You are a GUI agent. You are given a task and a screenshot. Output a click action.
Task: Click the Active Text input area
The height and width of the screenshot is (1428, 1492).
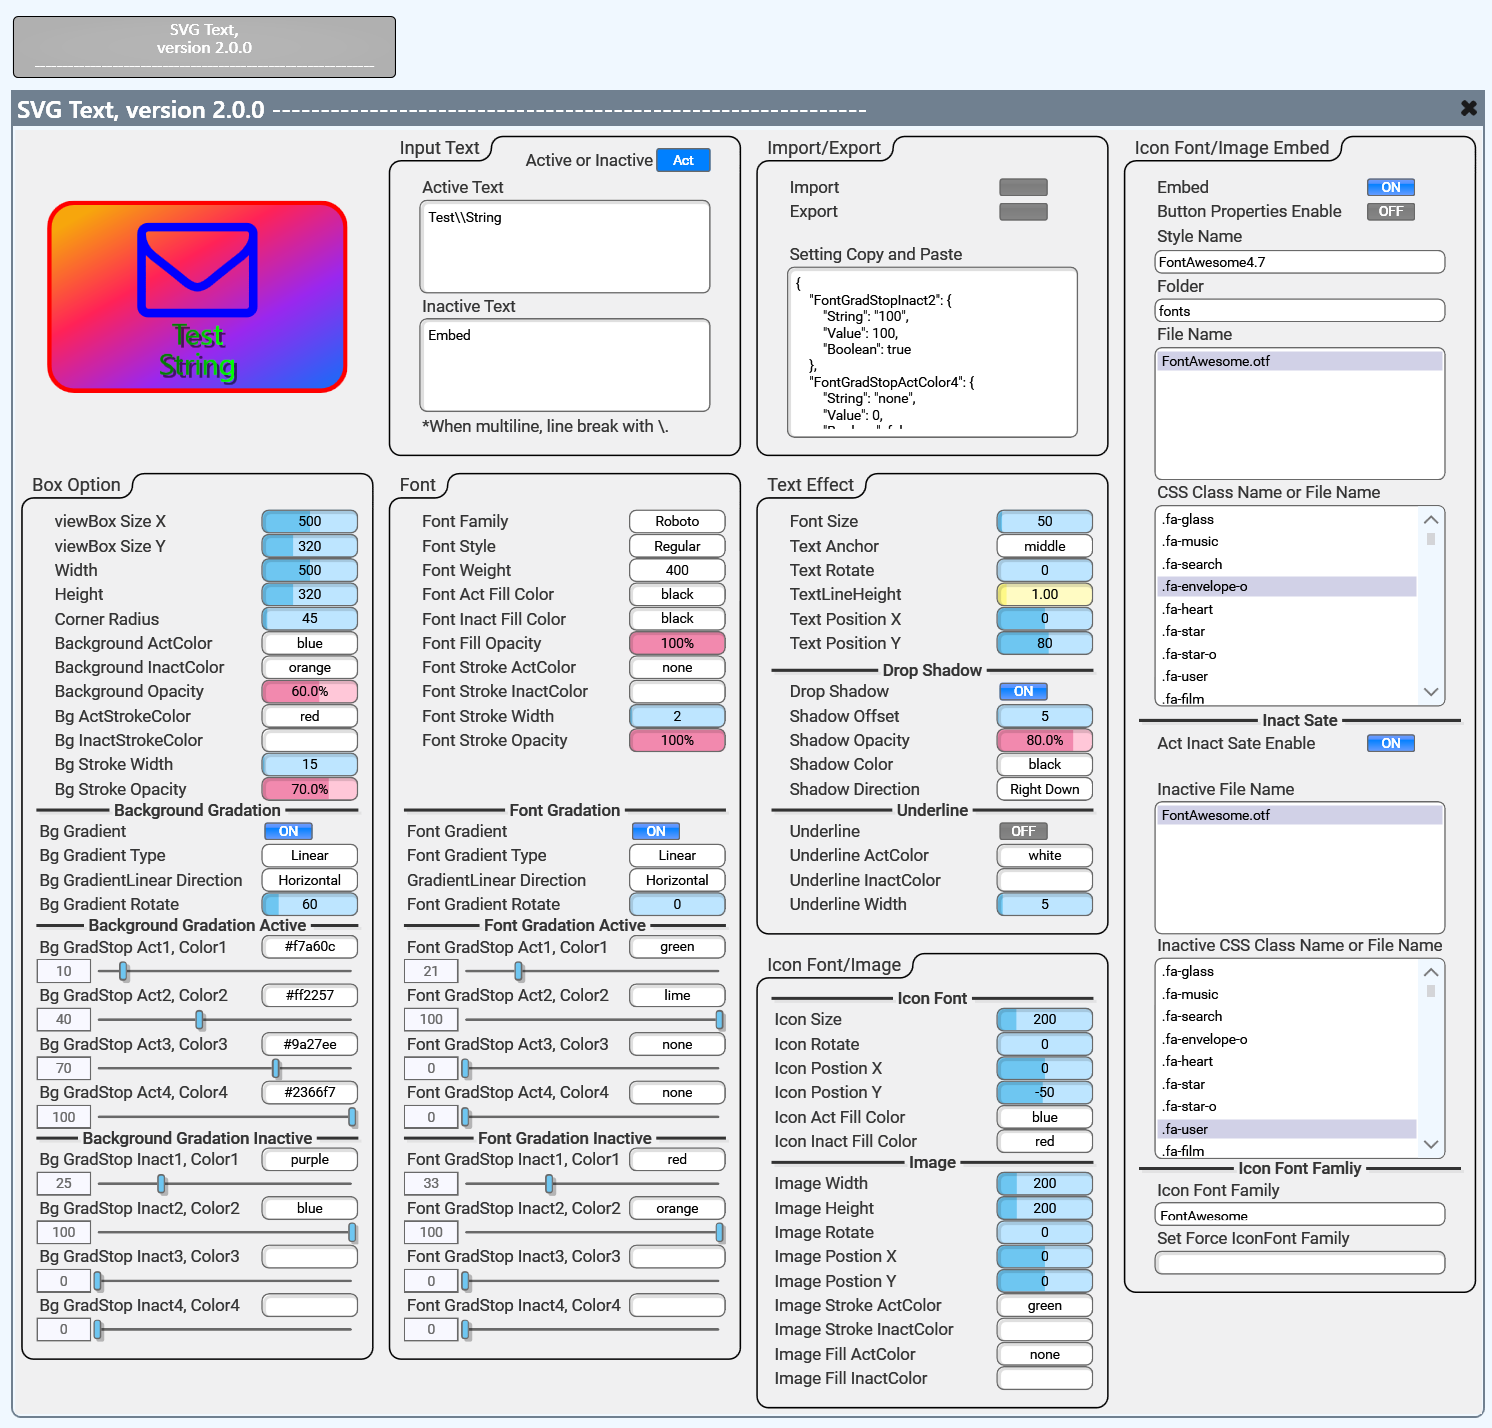(x=565, y=247)
